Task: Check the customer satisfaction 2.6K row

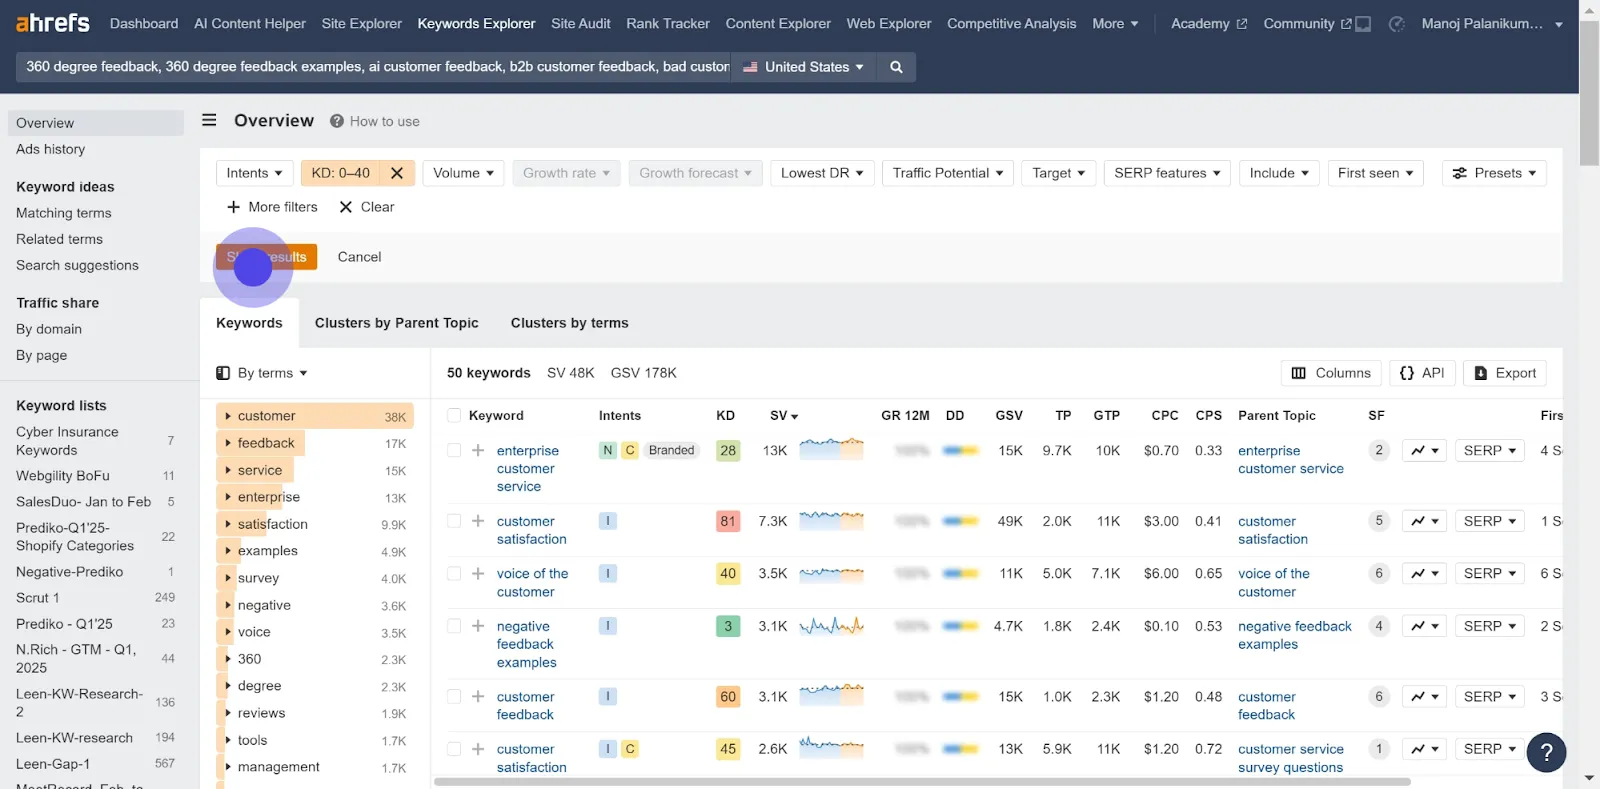Action: pos(454,749)
